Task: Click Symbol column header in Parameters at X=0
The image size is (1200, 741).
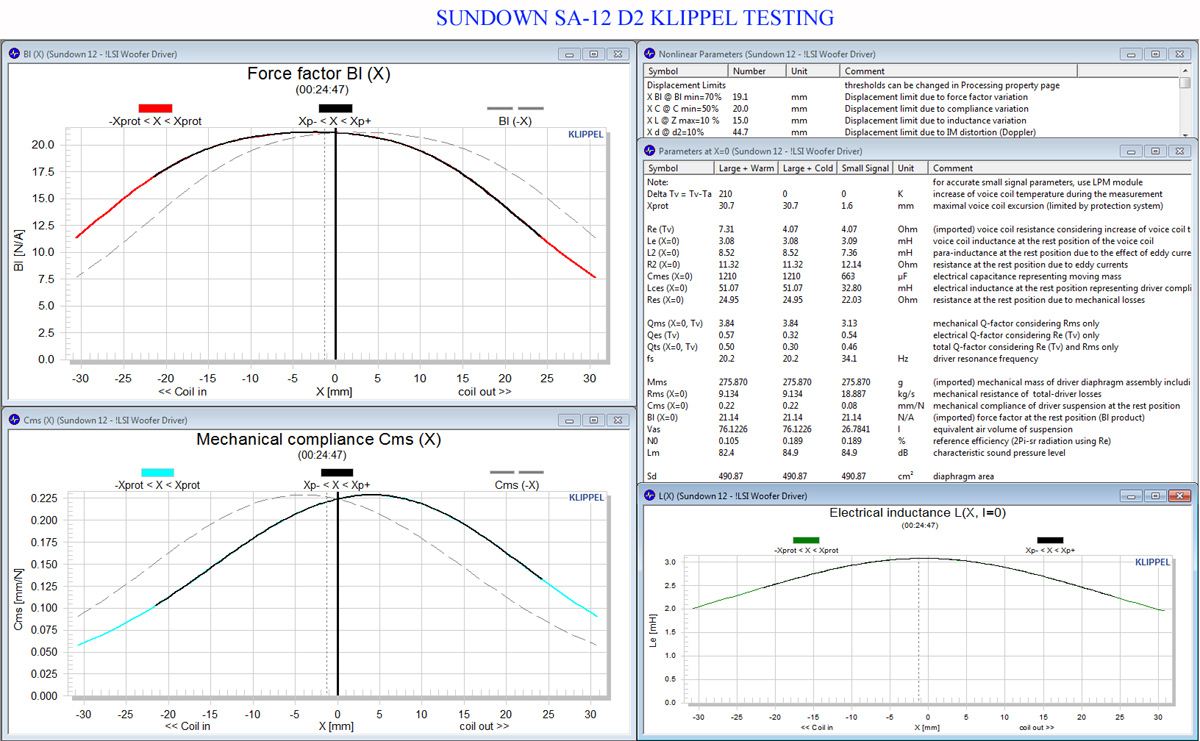Action: point(663,168)
